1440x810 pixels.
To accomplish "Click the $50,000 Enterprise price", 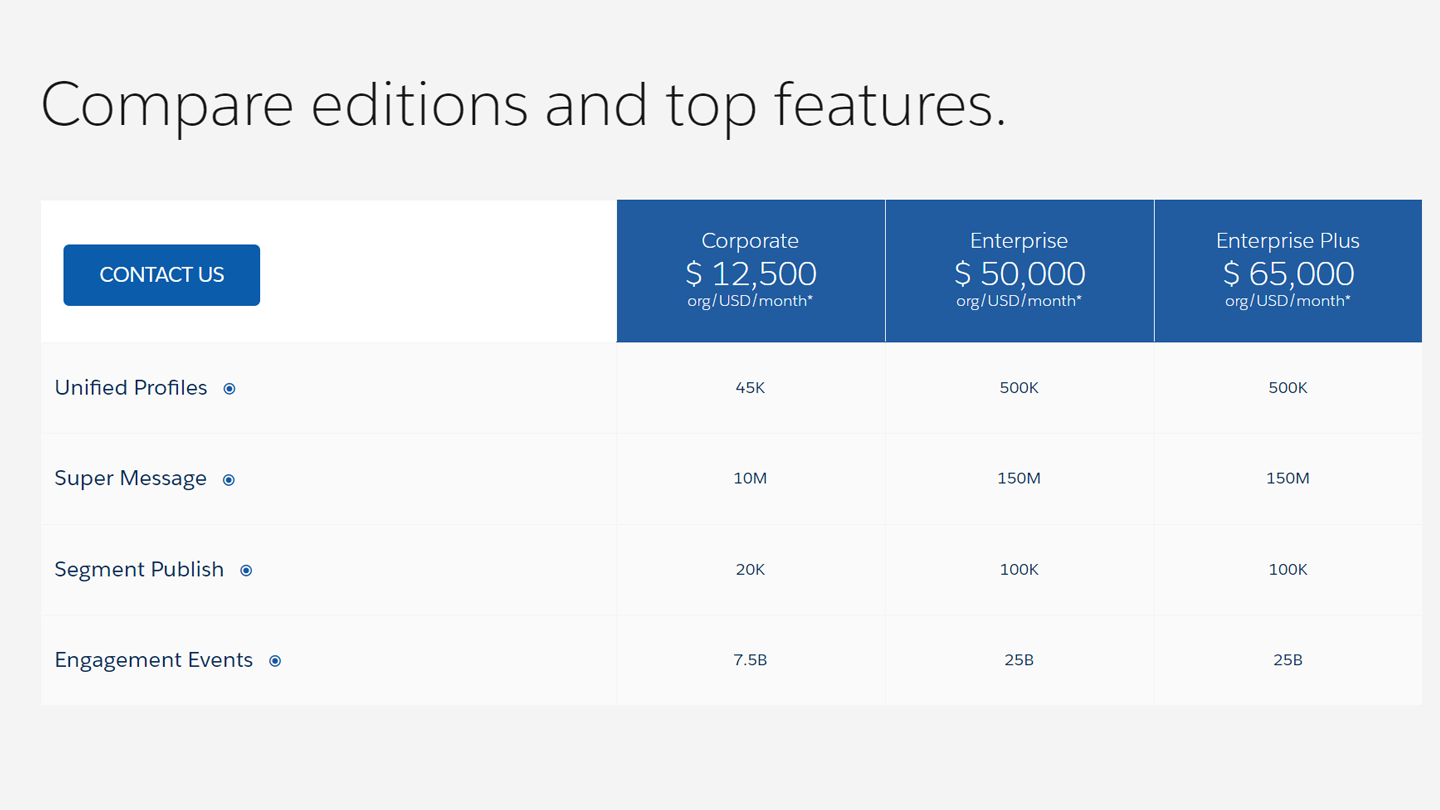I will pos(1019,273).
